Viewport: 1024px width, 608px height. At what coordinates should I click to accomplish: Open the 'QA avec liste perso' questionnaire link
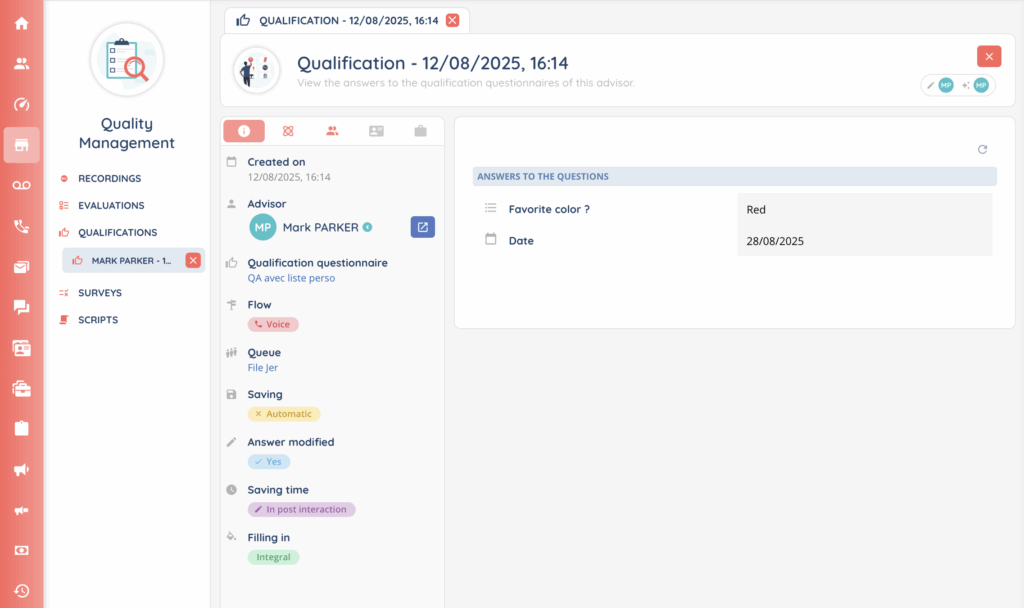pyautogui.click(x=291, y=278)
